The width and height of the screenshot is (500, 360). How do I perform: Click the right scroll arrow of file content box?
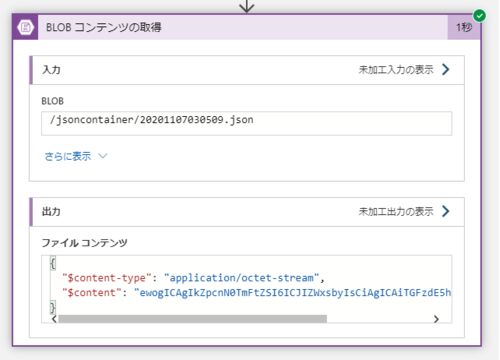436,319
